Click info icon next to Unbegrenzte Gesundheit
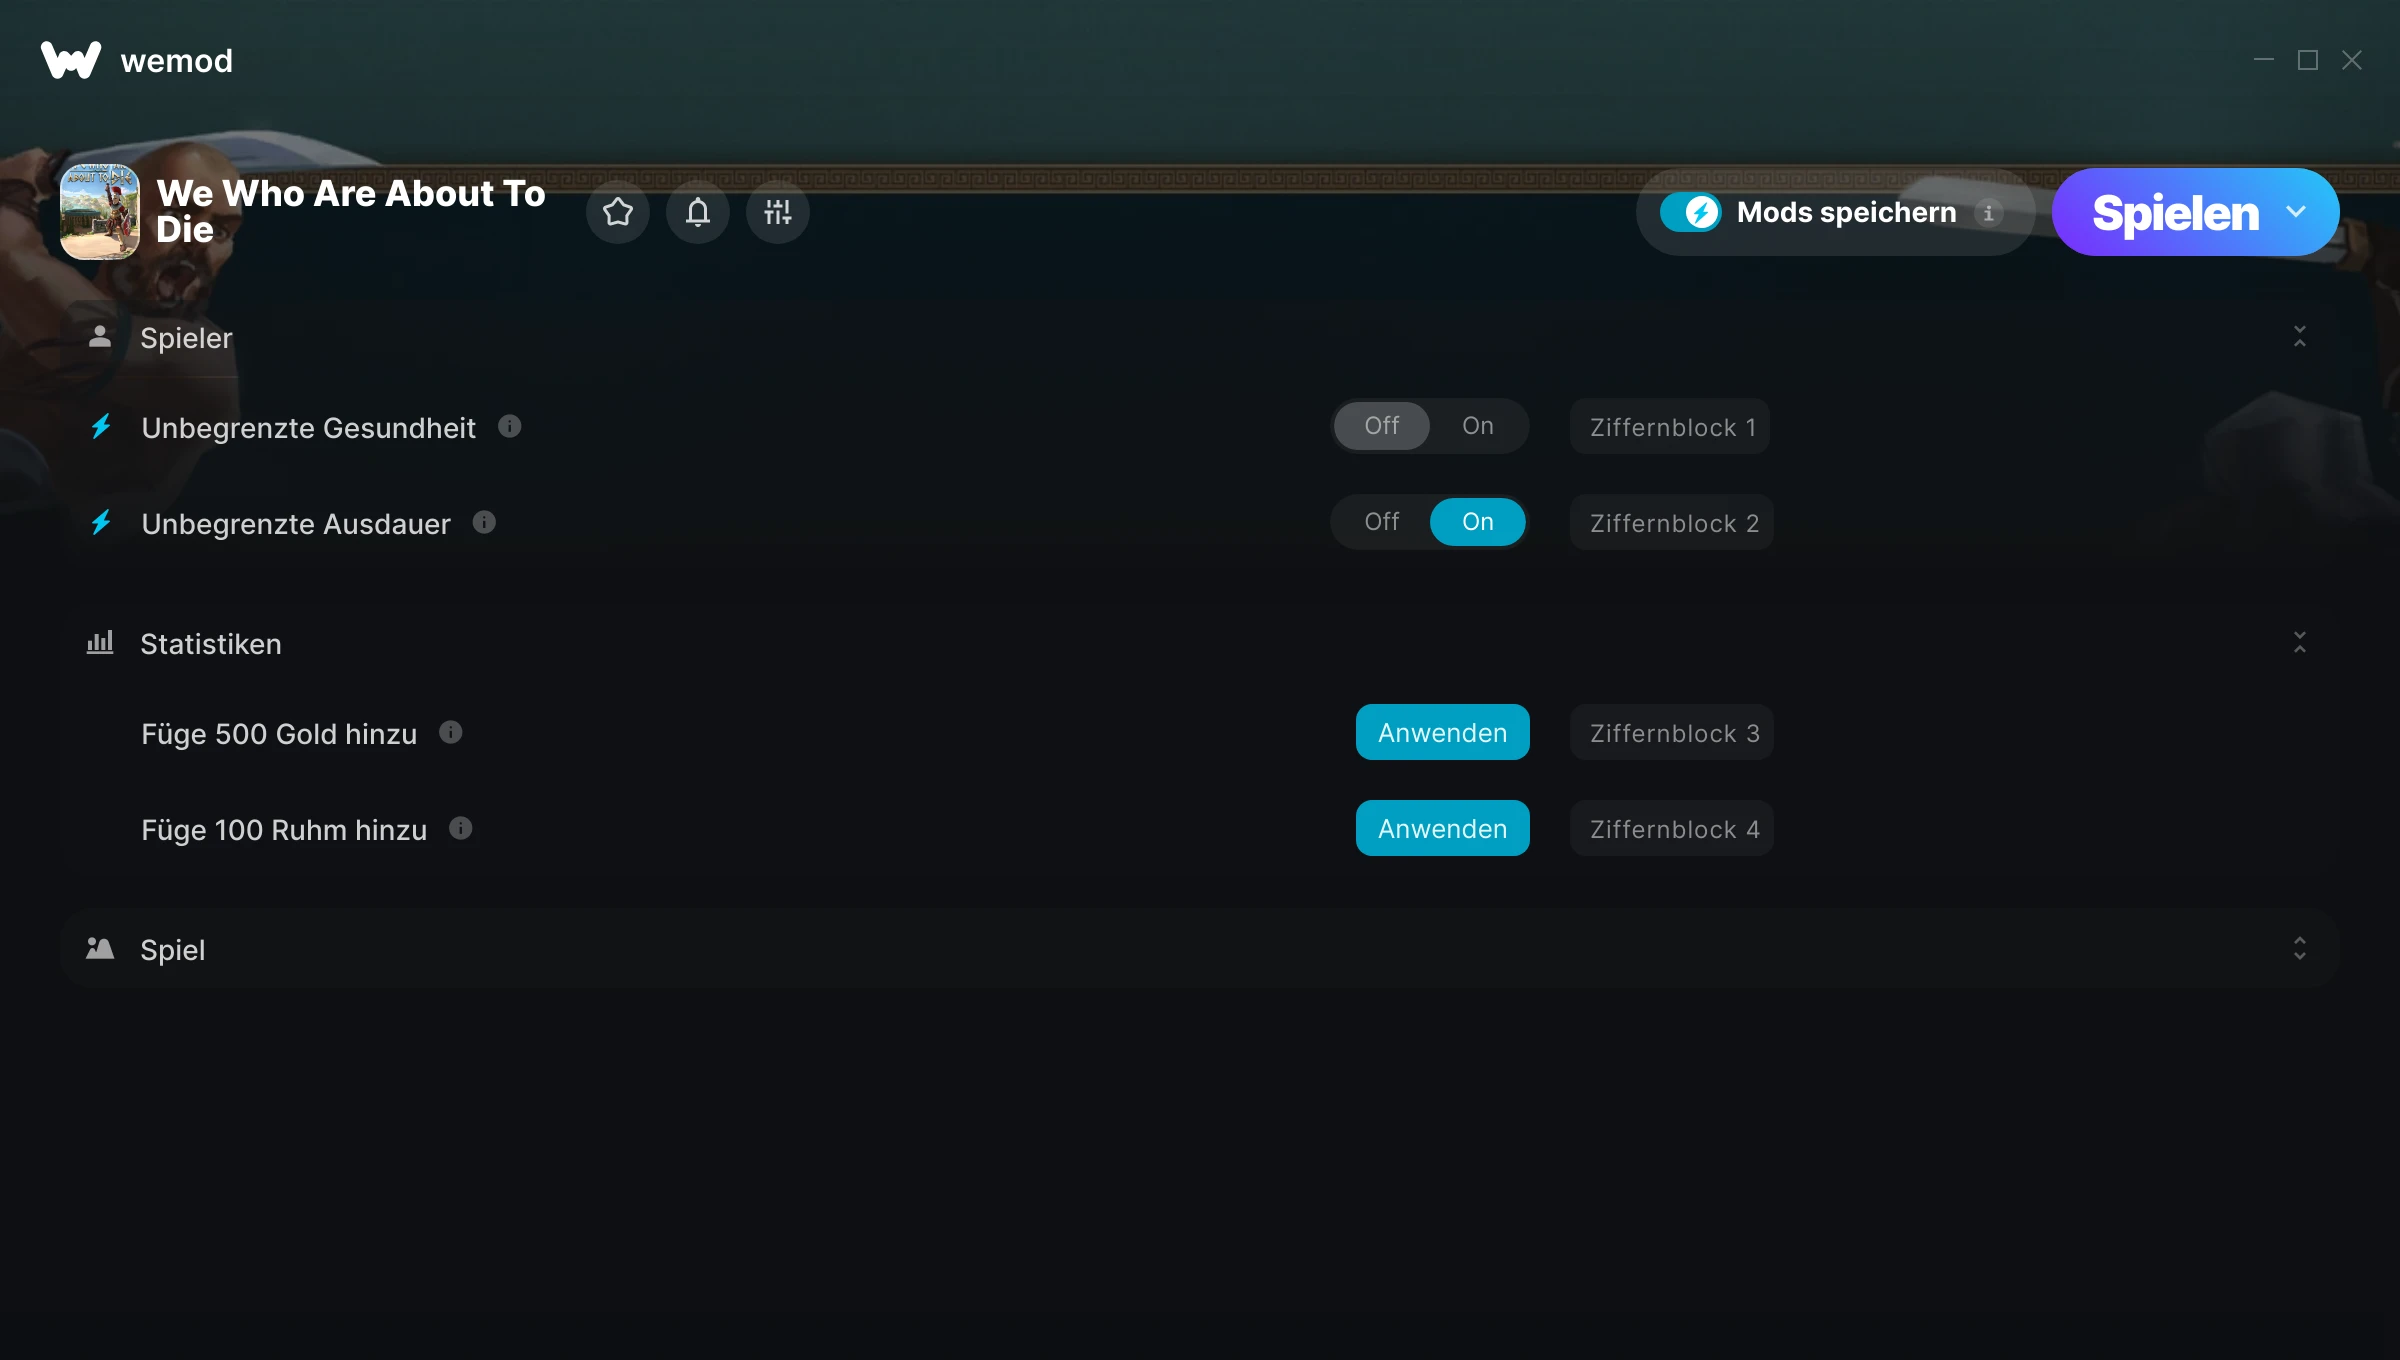 (510, 427)
